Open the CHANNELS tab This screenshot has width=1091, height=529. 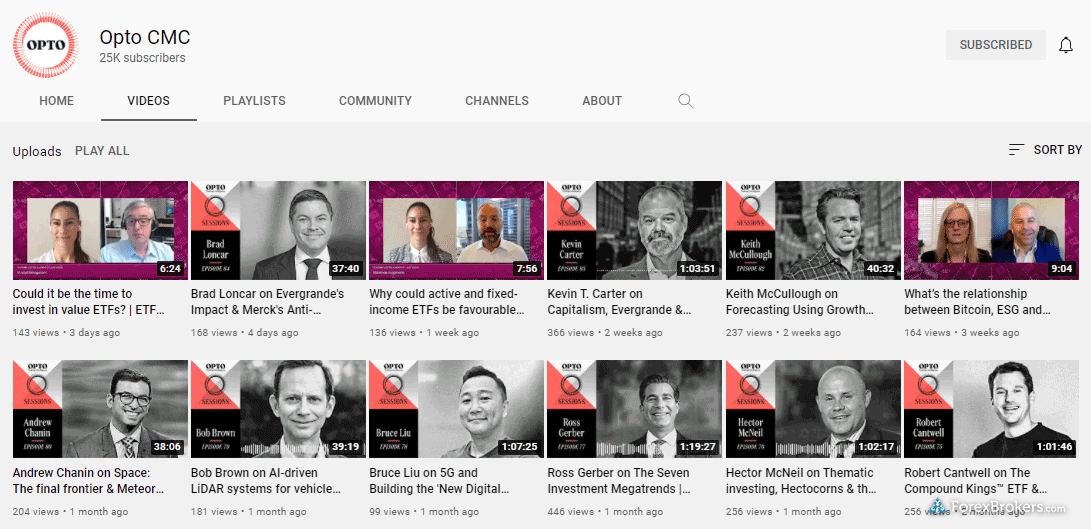pyautogui.click(x=497, y=101)
